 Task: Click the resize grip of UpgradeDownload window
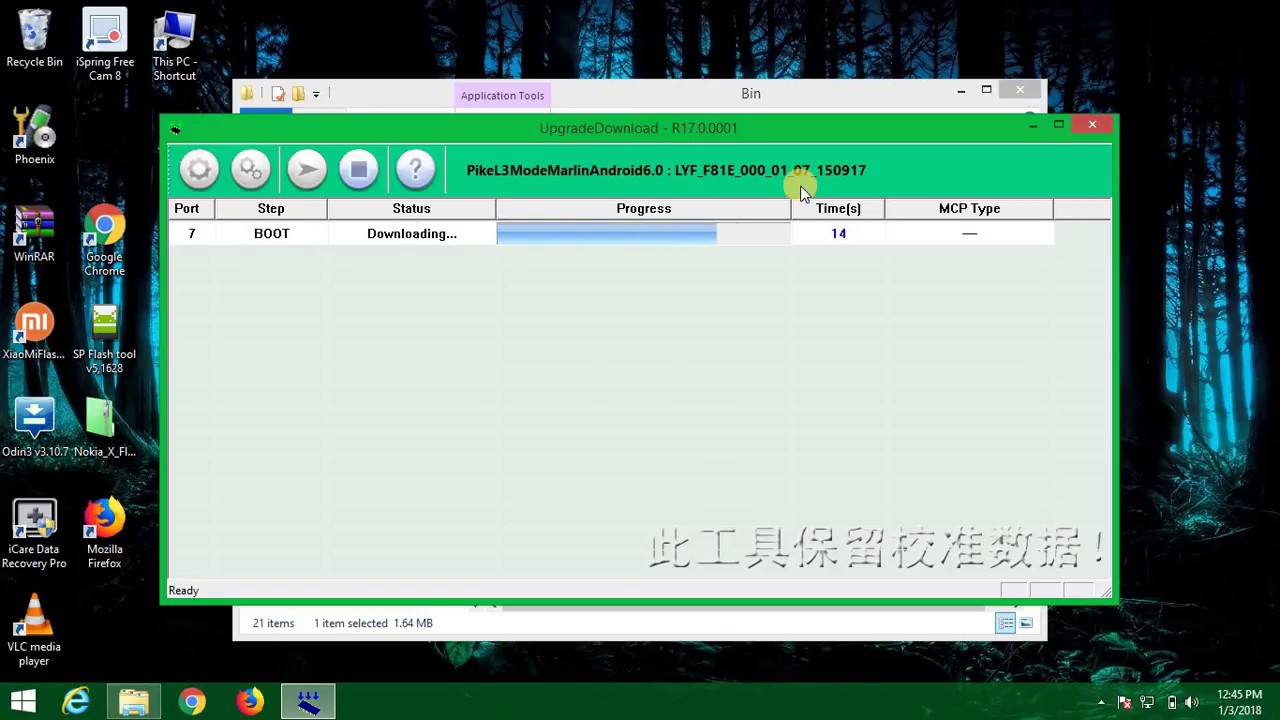pos(1105,592)
